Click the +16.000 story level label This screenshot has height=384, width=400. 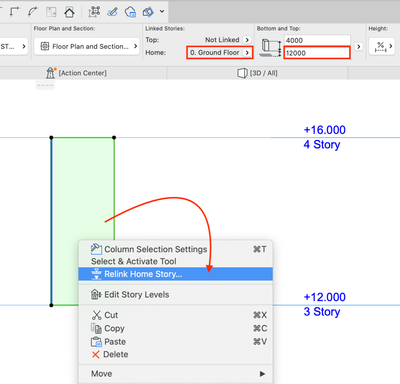[325, 130]
